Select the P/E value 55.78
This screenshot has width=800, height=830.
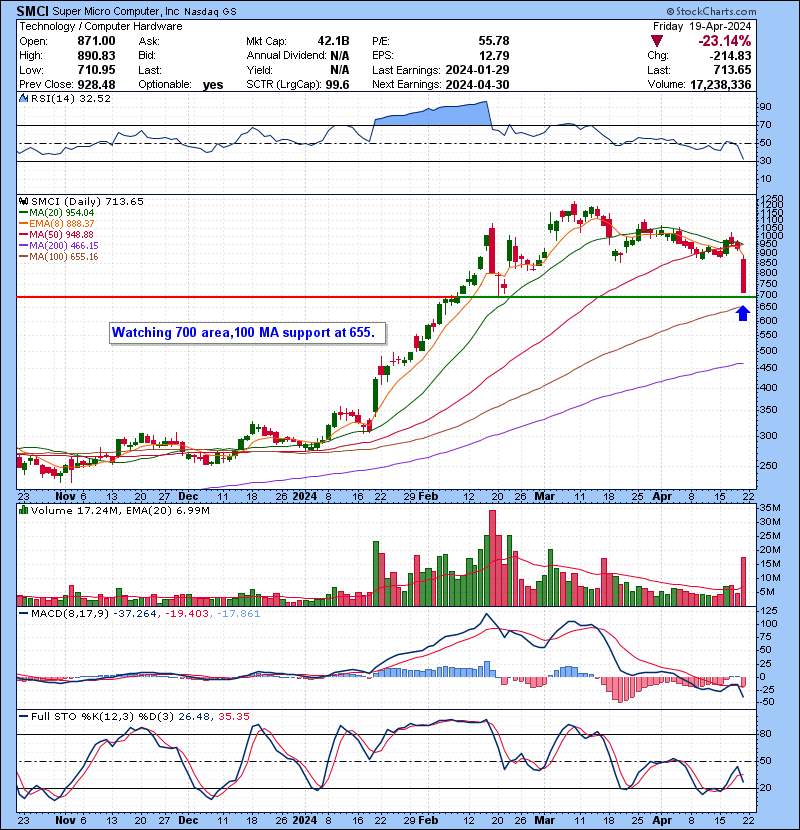pos(493,41)
